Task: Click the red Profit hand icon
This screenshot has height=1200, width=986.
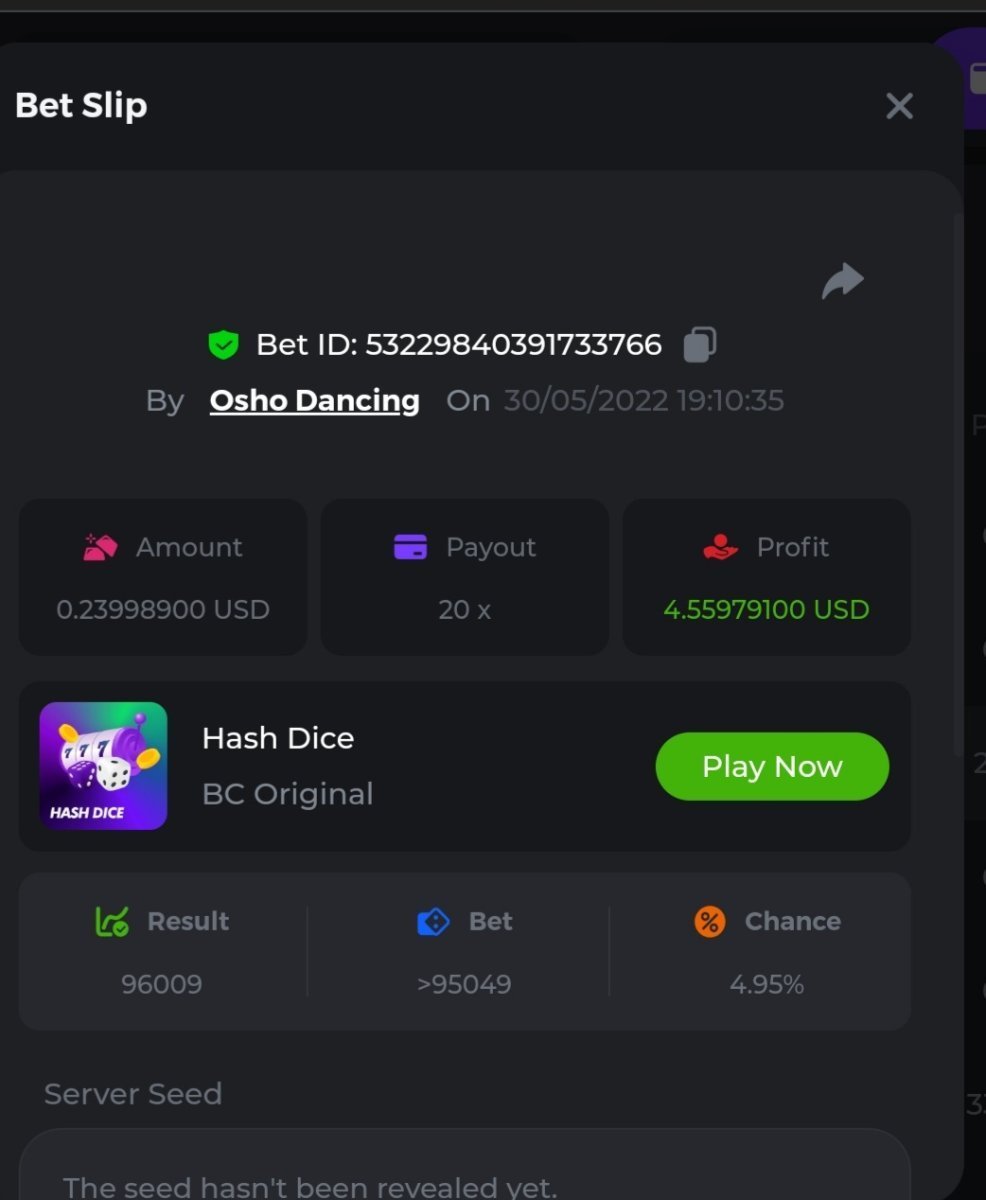Action: point(720,547)
